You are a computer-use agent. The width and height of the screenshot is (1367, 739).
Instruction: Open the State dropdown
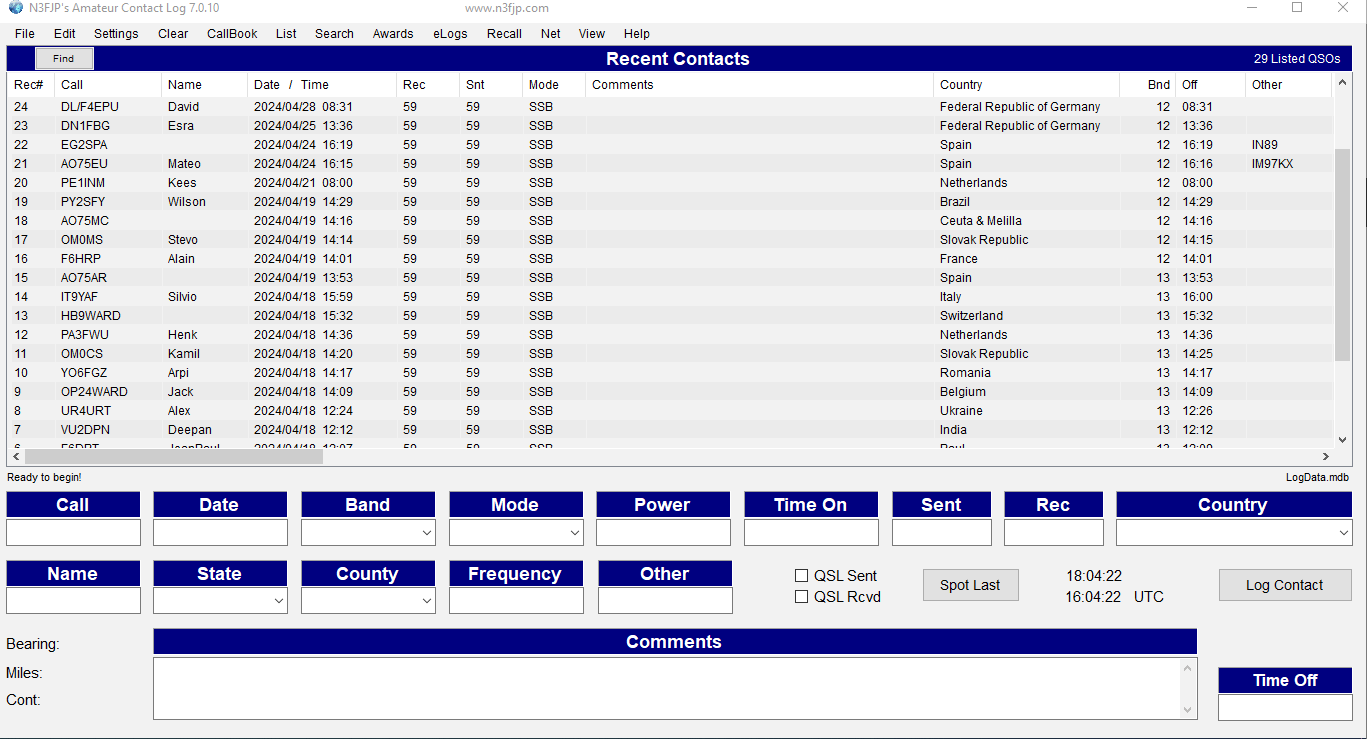tap(278, 601)
